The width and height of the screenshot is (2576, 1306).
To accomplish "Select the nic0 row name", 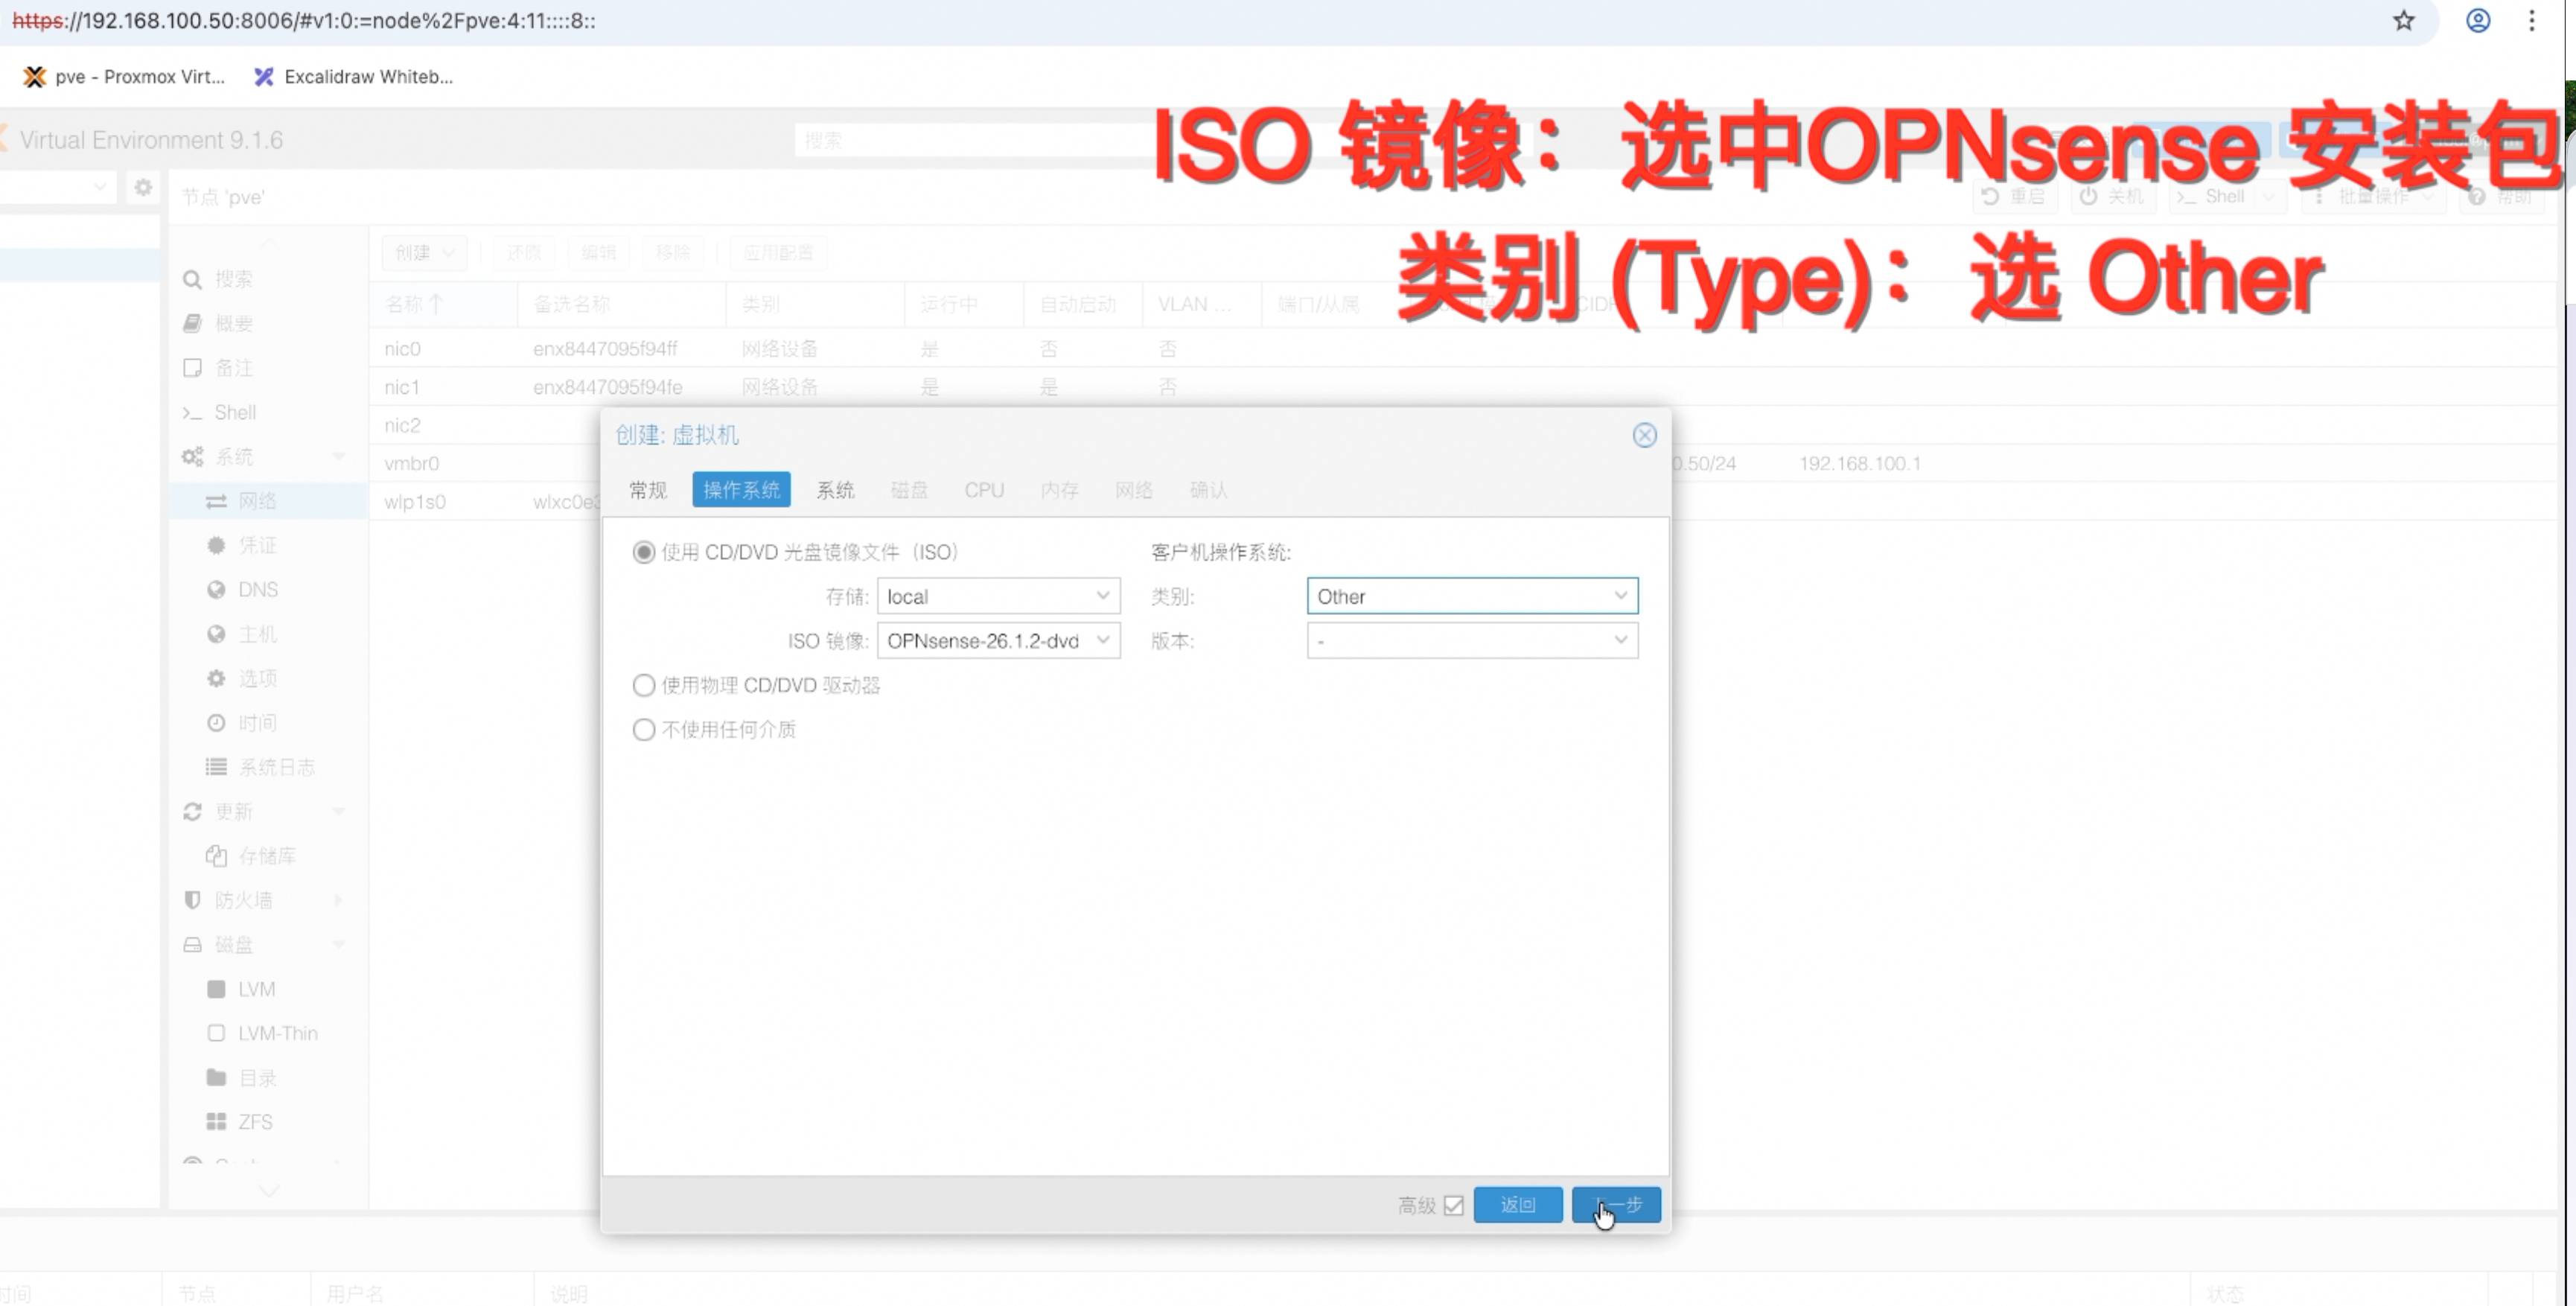I will 402,349.
